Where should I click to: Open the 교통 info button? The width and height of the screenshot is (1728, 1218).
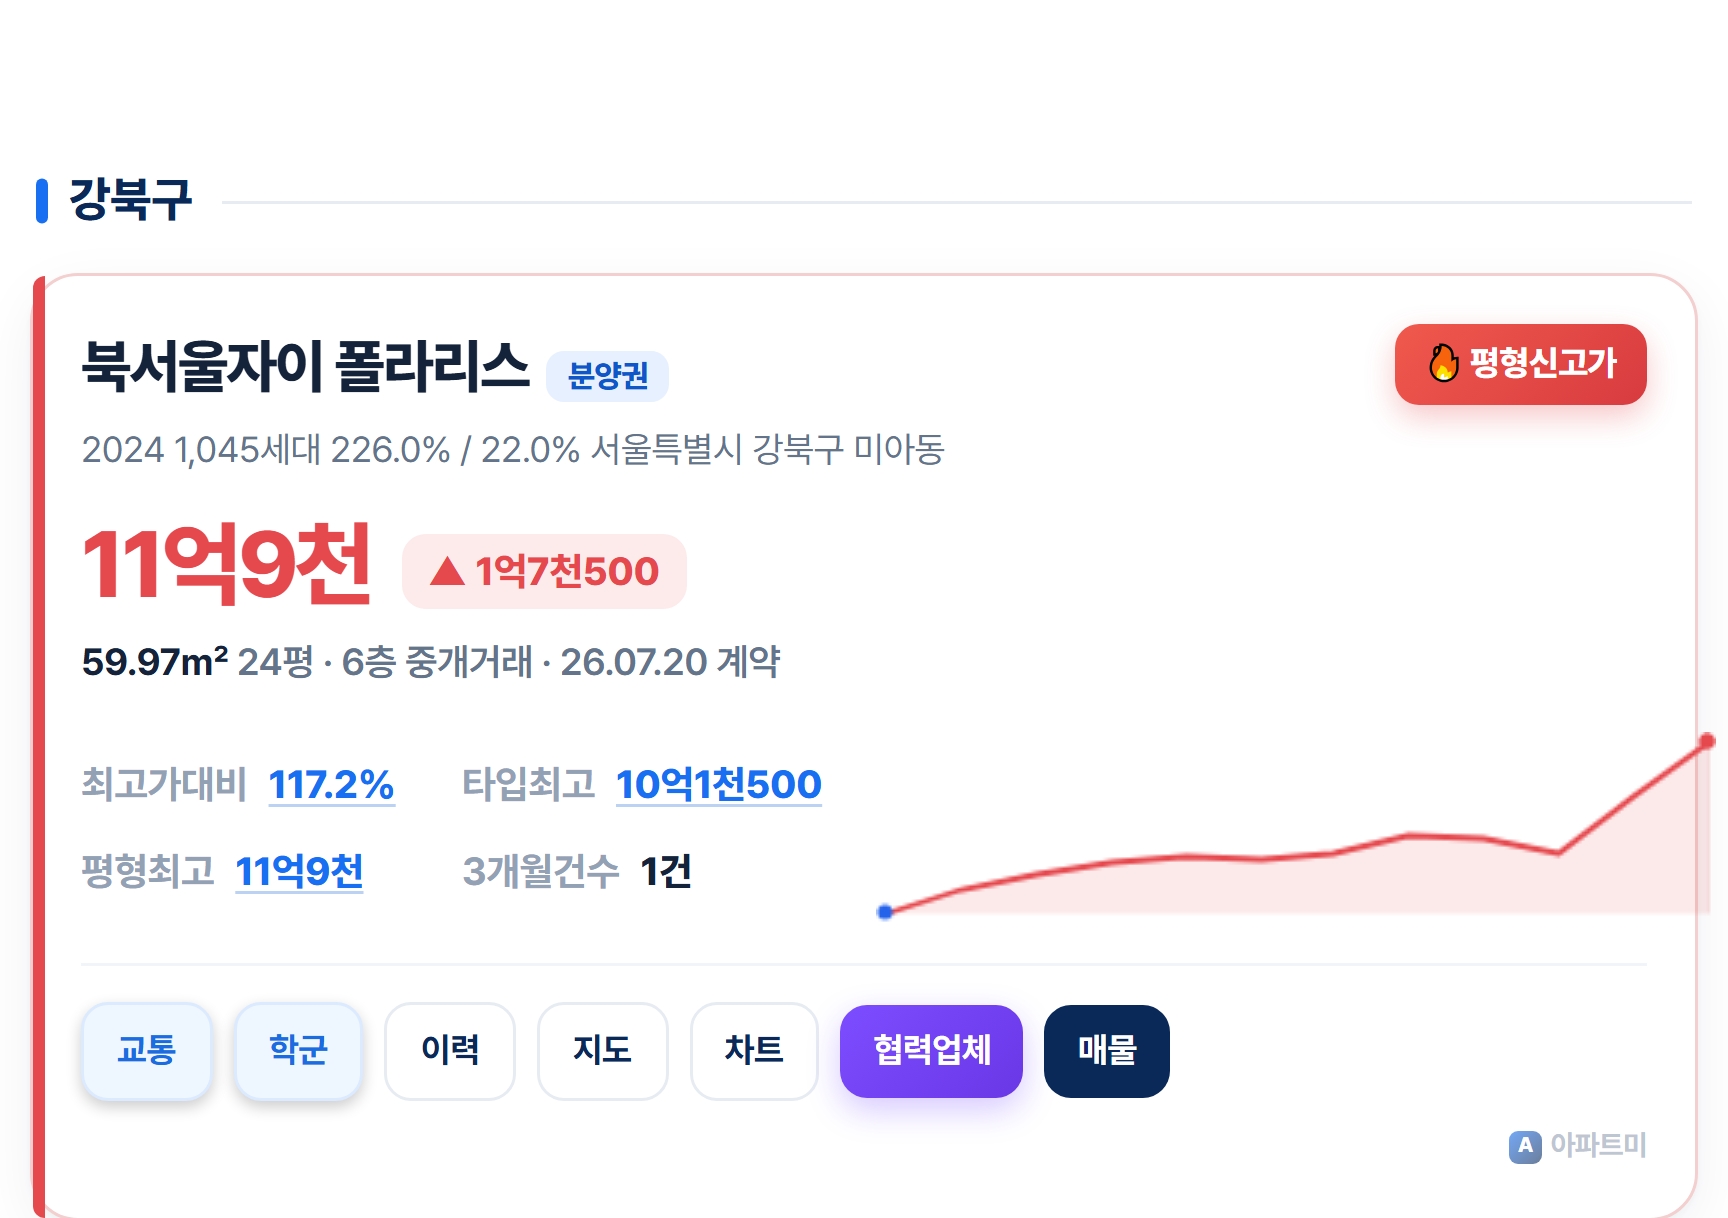click(147, 1051)
